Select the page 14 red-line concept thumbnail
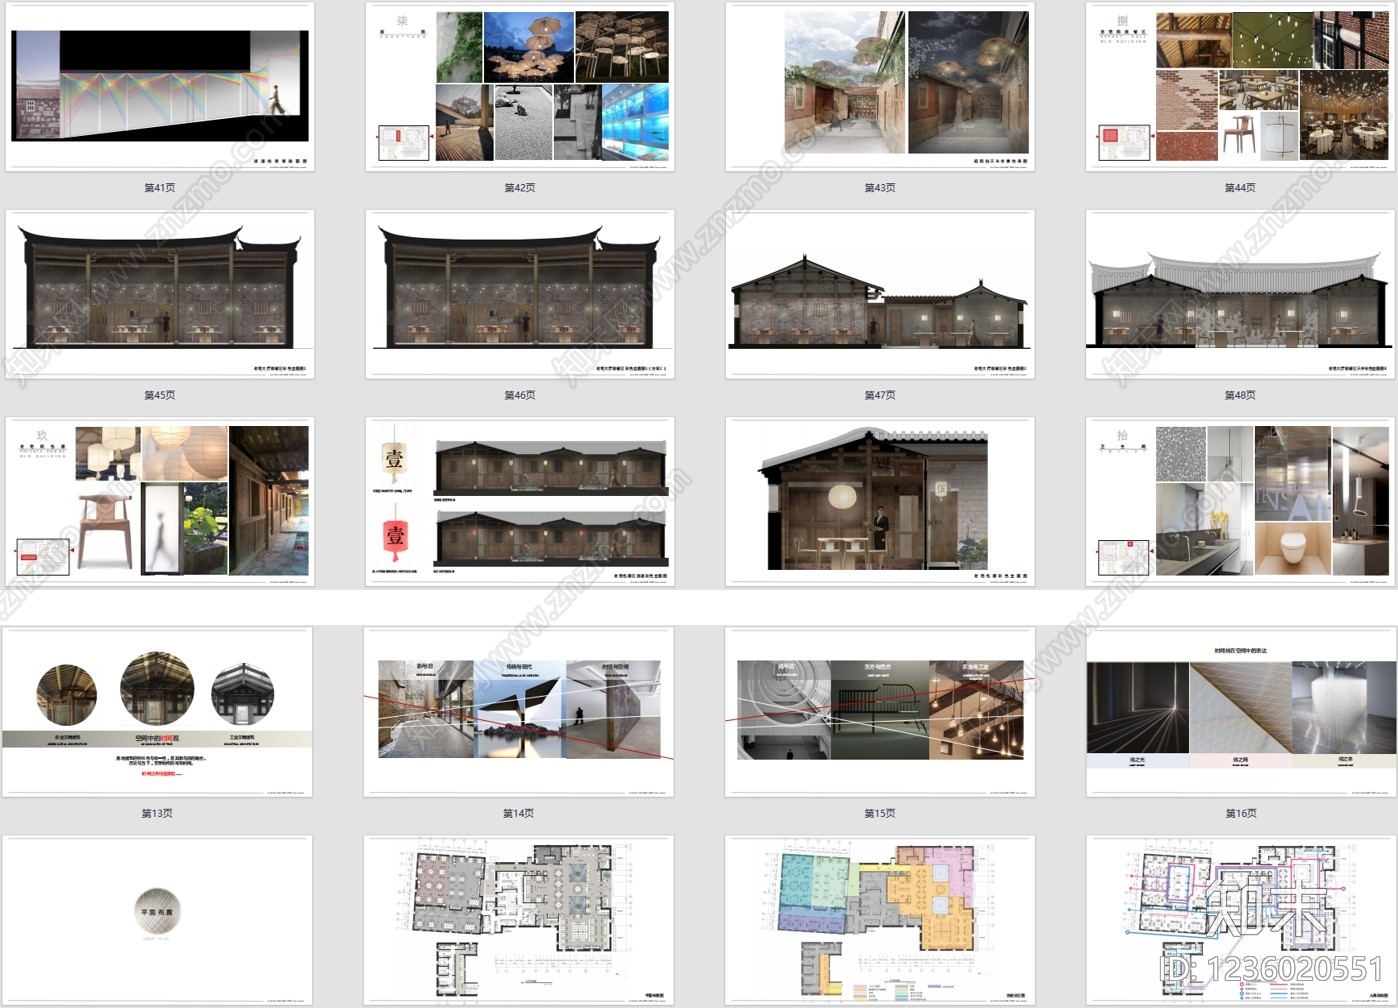This screenshot has height=1008, width=1398. 519,712
